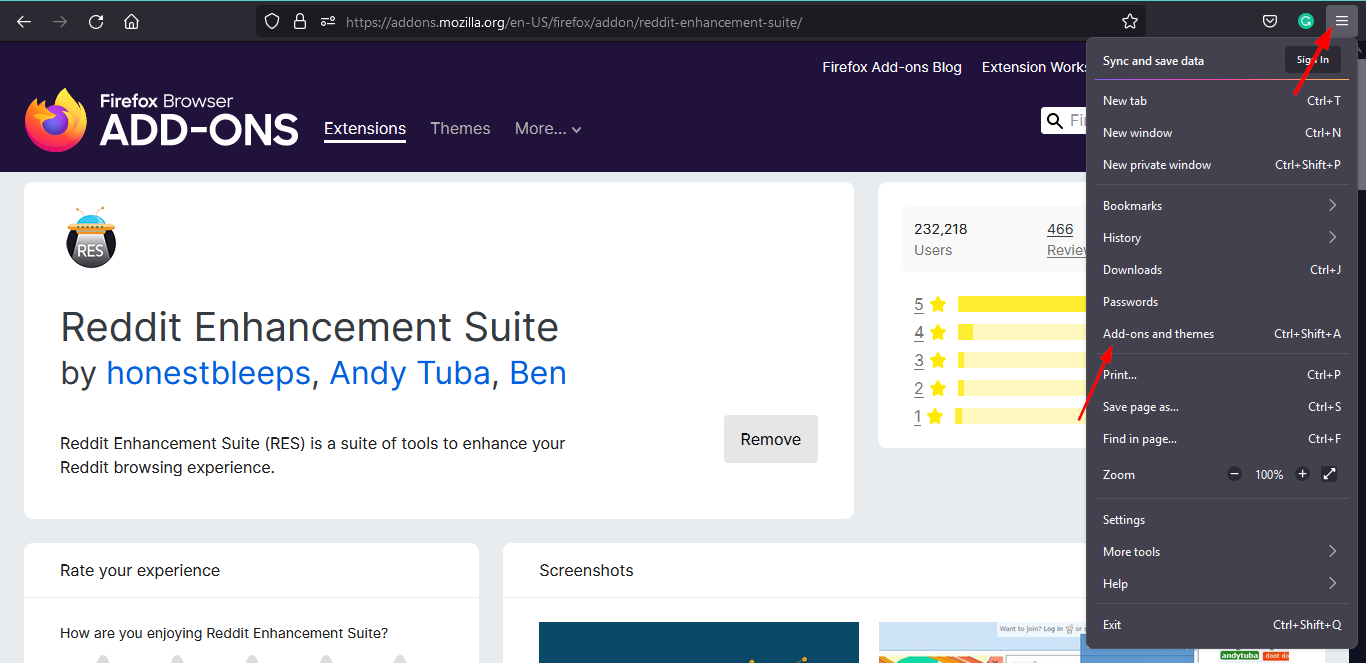Click the Remove extension button
Screen dimensions: 1366x663
click(x=770, y=439)
